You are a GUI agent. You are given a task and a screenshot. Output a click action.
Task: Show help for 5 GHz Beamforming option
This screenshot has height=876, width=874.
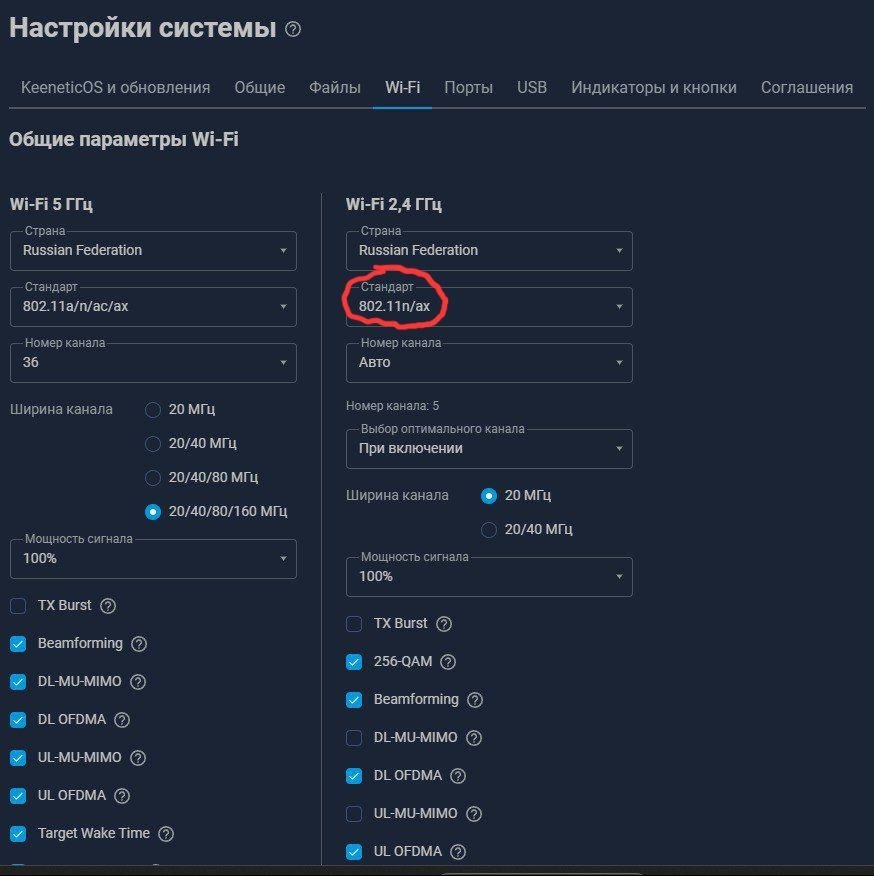(x=139, y=644)
